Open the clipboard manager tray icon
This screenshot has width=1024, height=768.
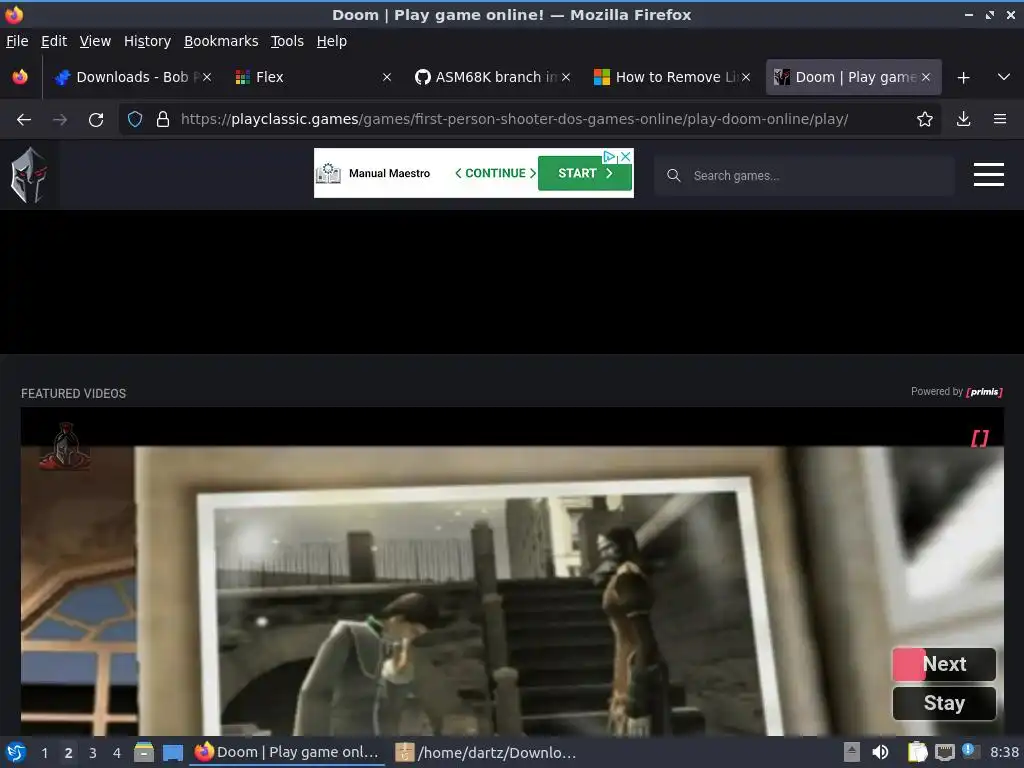pos(917,752)
